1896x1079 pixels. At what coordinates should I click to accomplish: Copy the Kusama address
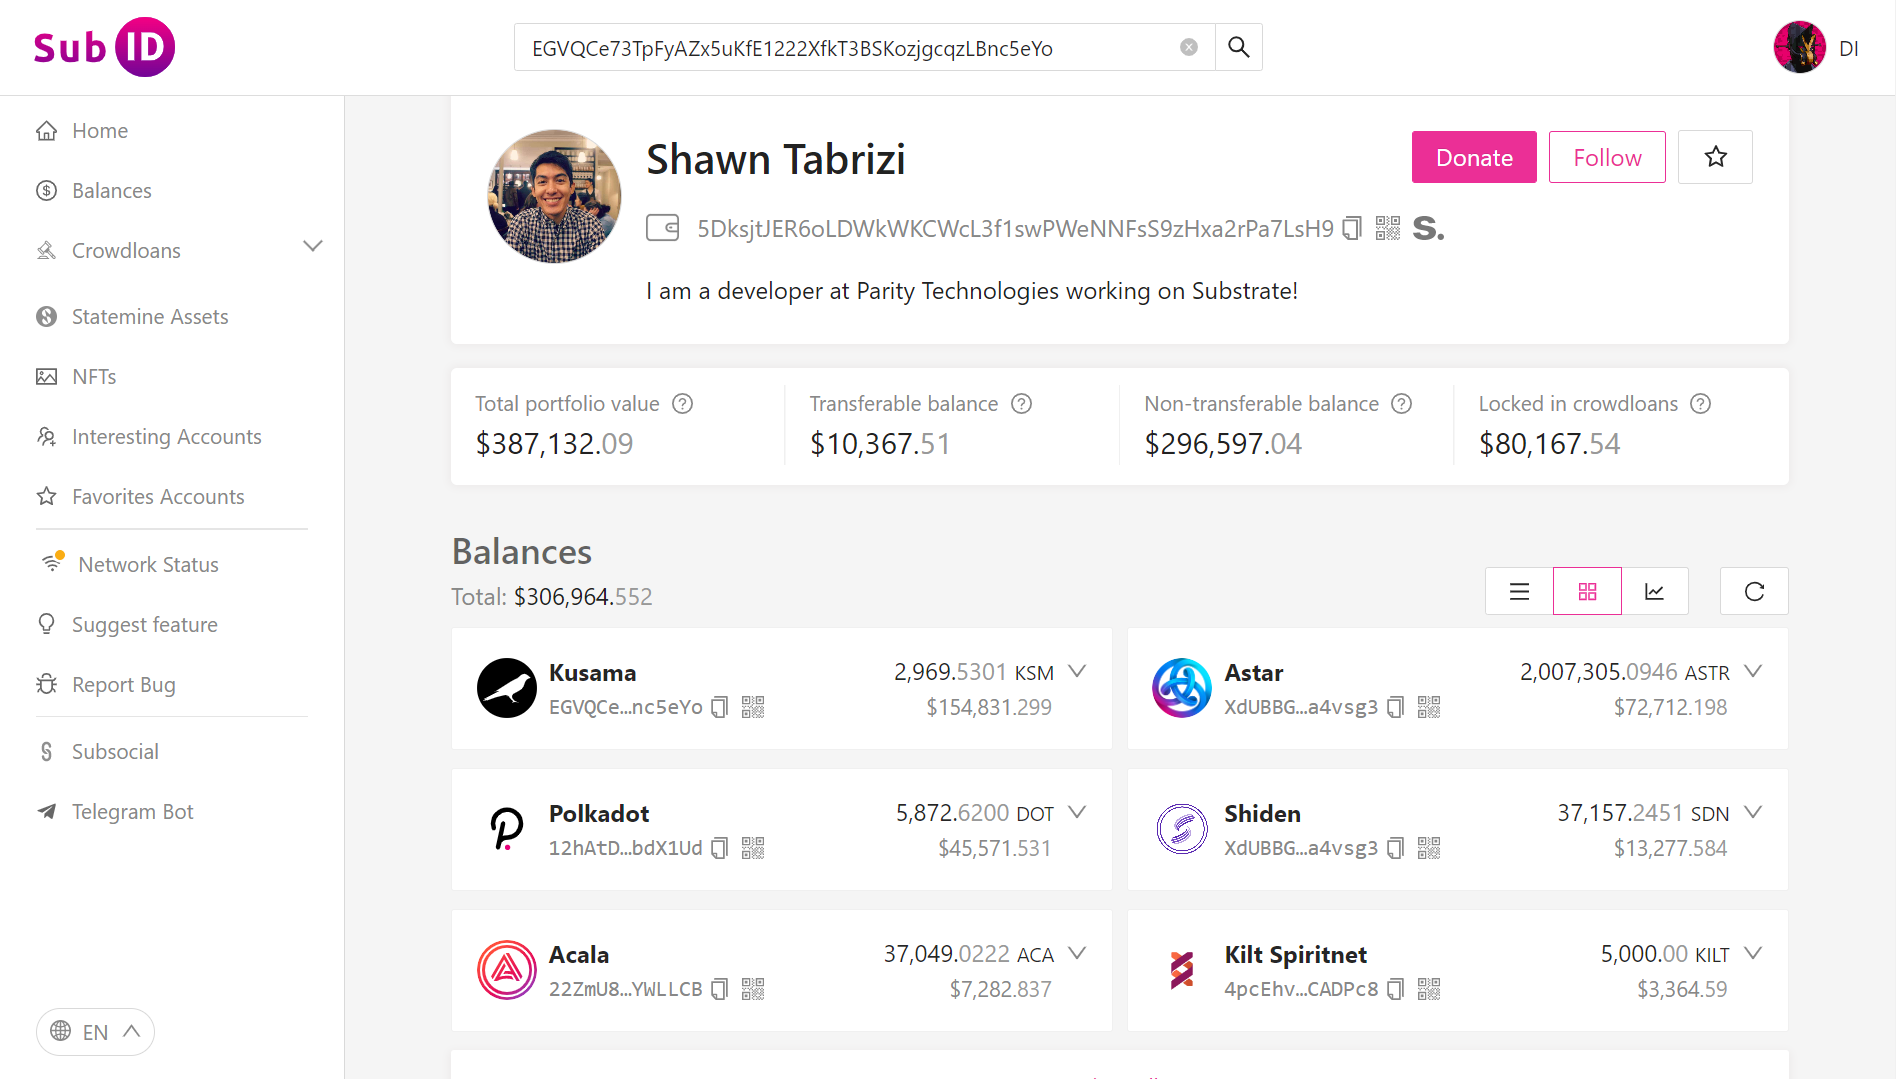719,708
